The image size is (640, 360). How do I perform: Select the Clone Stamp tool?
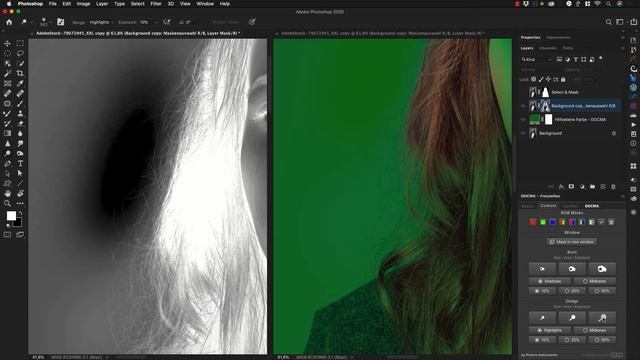(20, 113)
